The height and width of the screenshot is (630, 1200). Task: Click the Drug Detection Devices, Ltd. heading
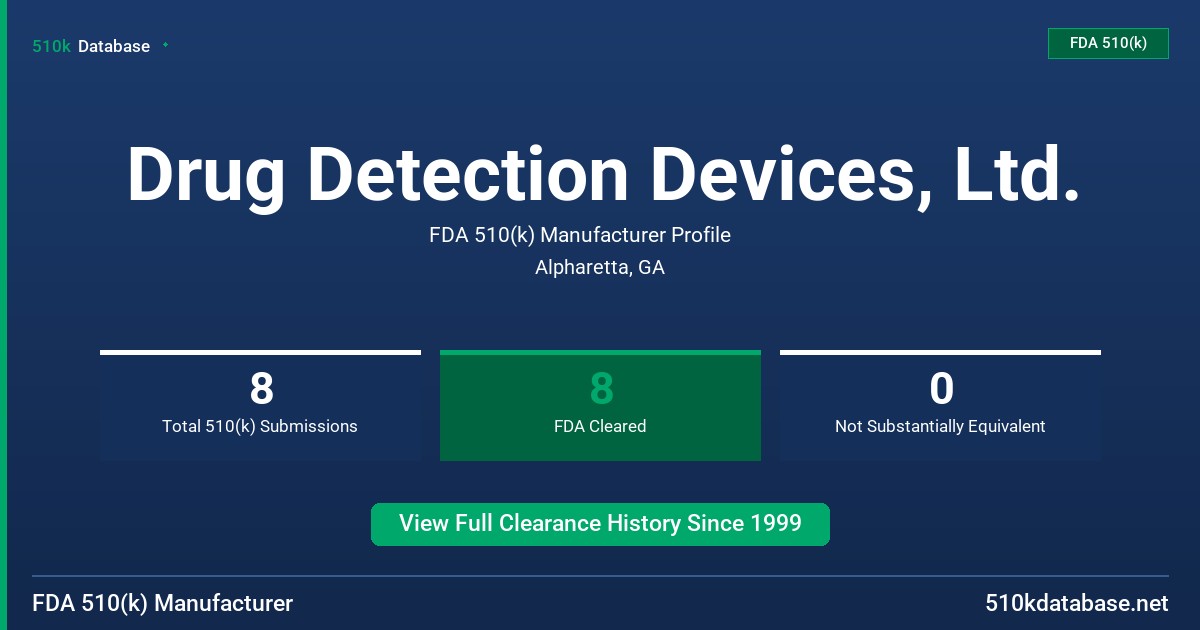(603, 175)
